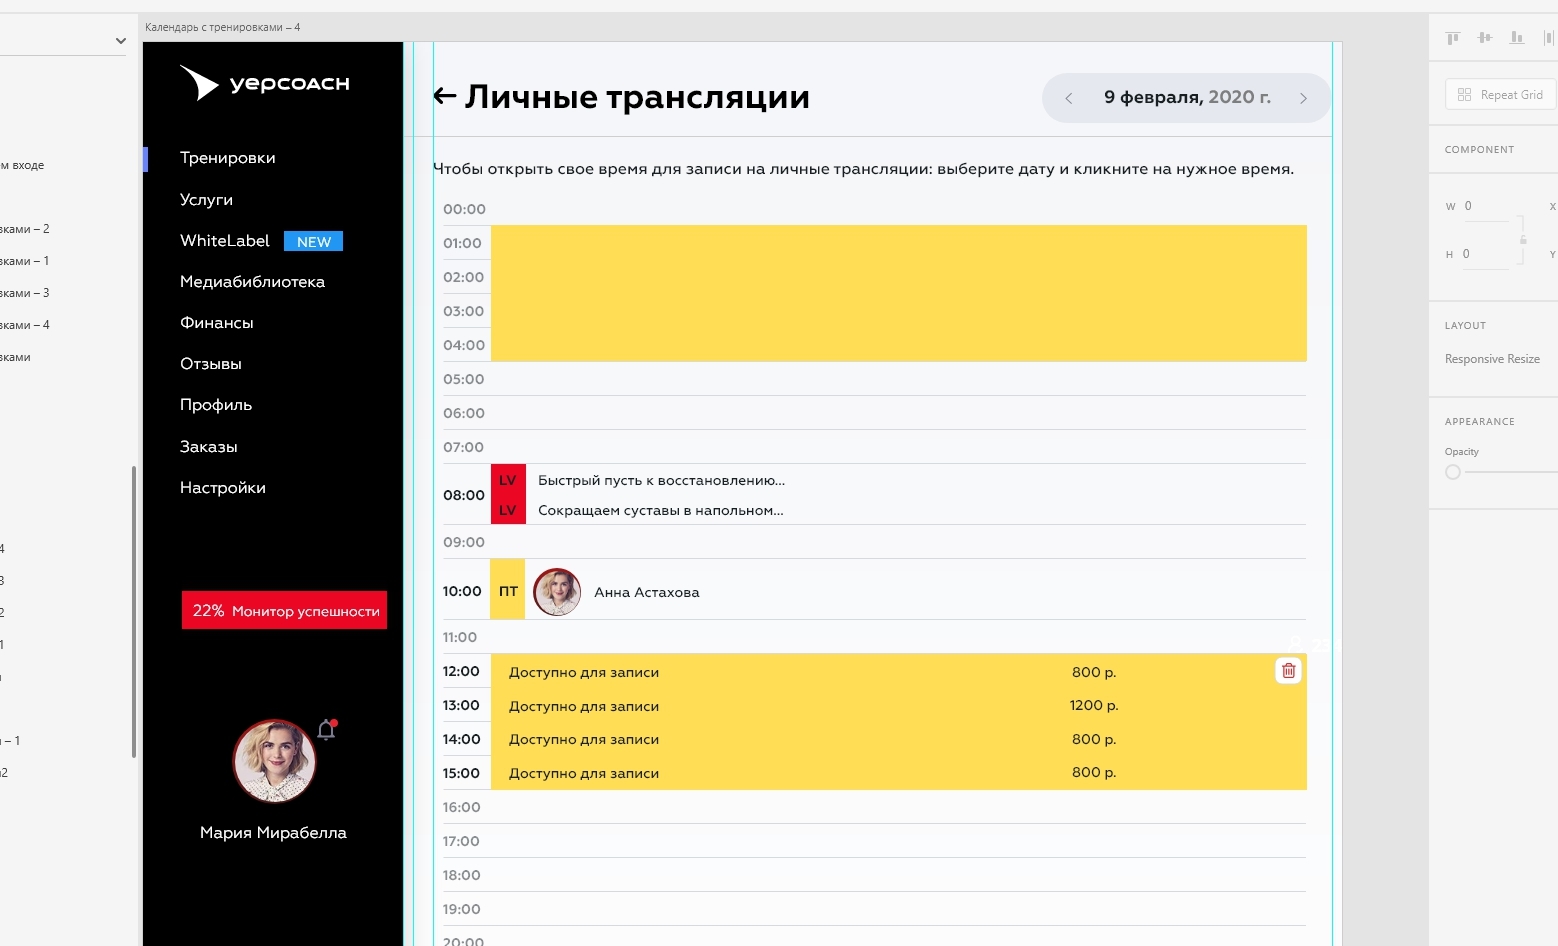Screen dimensions: 1558x946
Task: Select the Анна Астахова avatar thumbnail
Action: click(557, 592)
